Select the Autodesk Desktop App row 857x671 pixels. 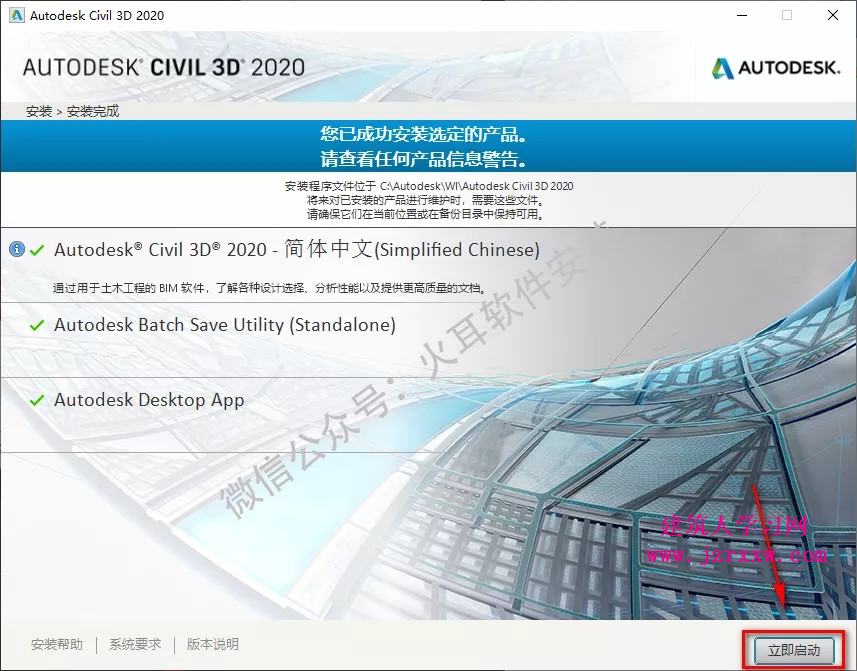(428, 415)
